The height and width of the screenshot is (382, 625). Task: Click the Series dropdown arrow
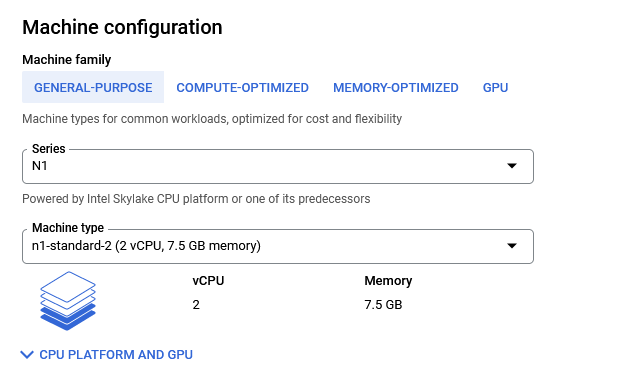pos(512,165)
